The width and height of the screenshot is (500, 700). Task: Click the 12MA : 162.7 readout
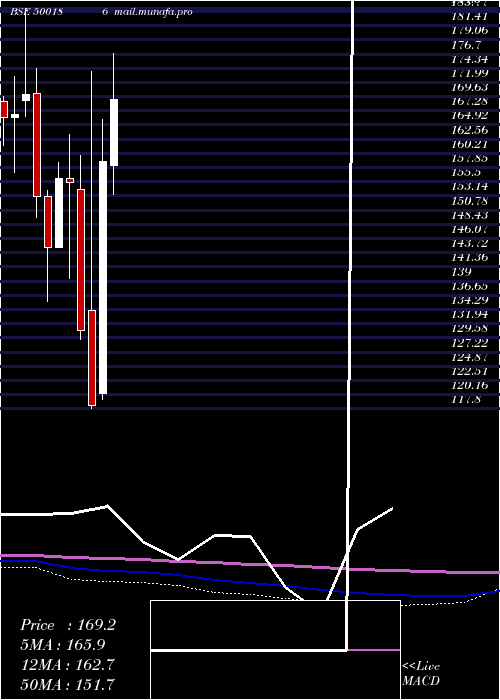pos(68,665)
